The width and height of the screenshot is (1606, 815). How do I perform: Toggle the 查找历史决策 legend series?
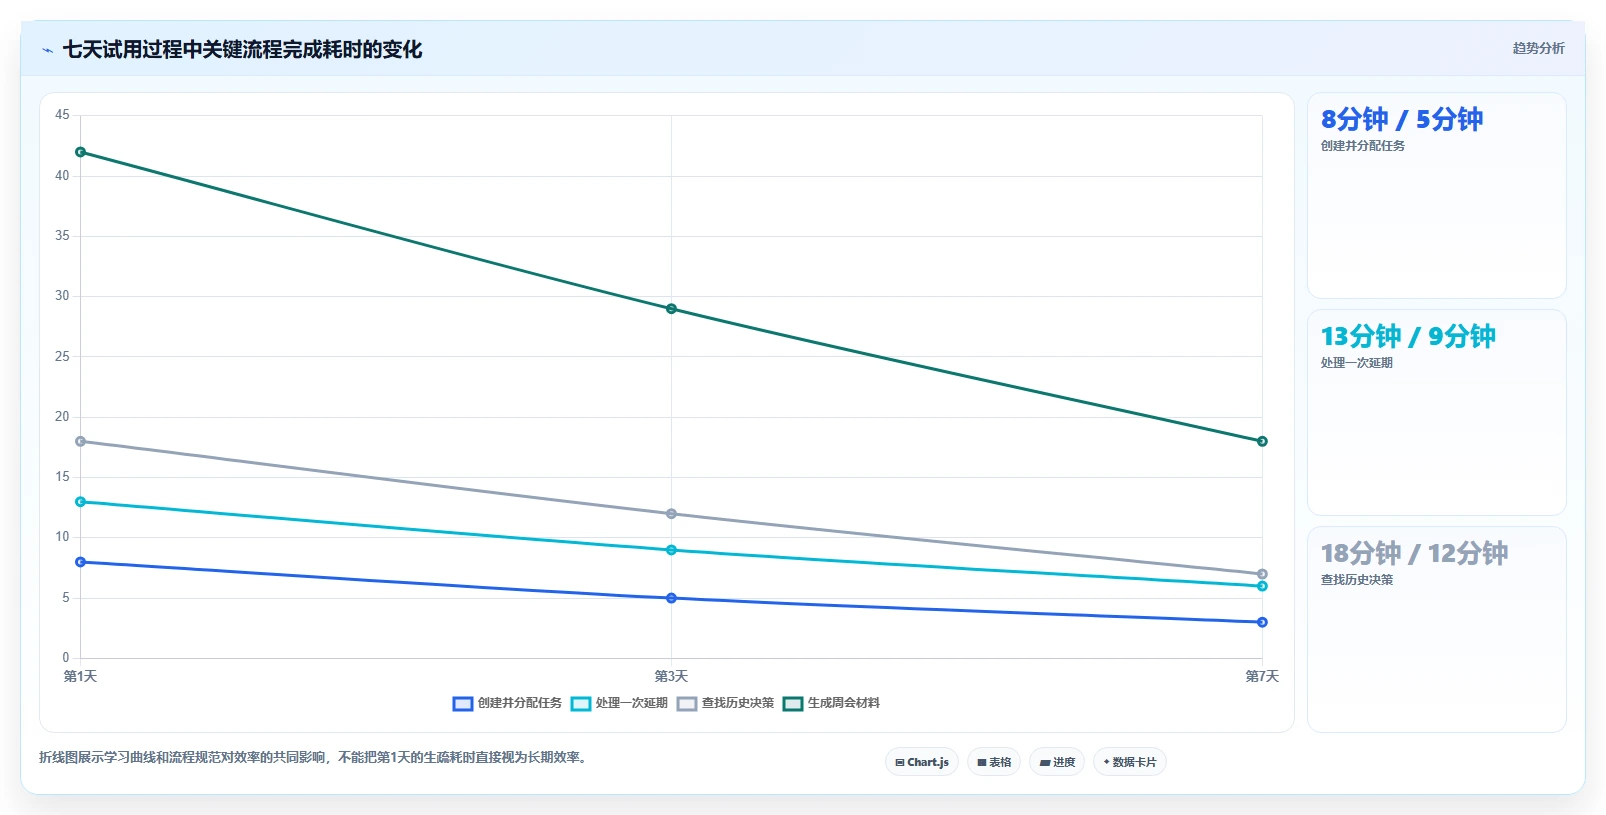click(725, 703)
